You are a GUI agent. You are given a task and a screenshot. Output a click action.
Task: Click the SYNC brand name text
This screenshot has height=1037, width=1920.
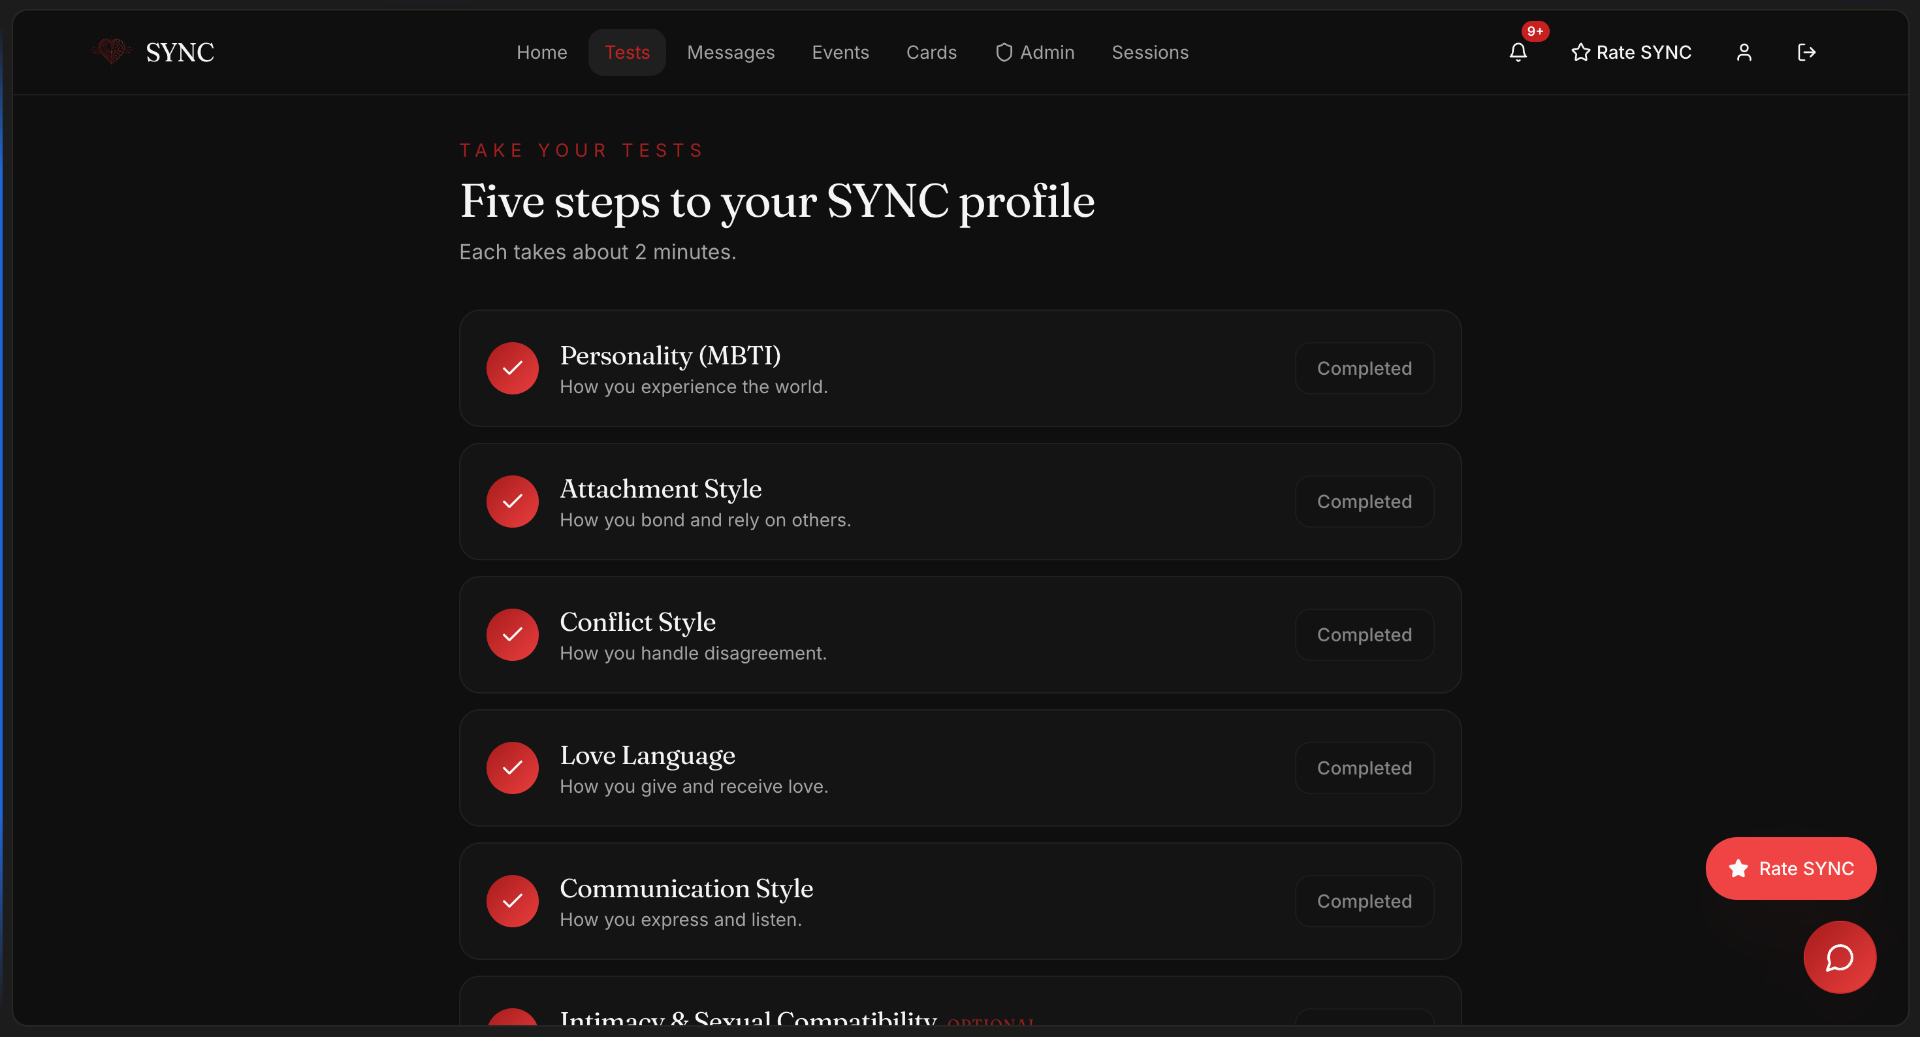click(180, 52)
